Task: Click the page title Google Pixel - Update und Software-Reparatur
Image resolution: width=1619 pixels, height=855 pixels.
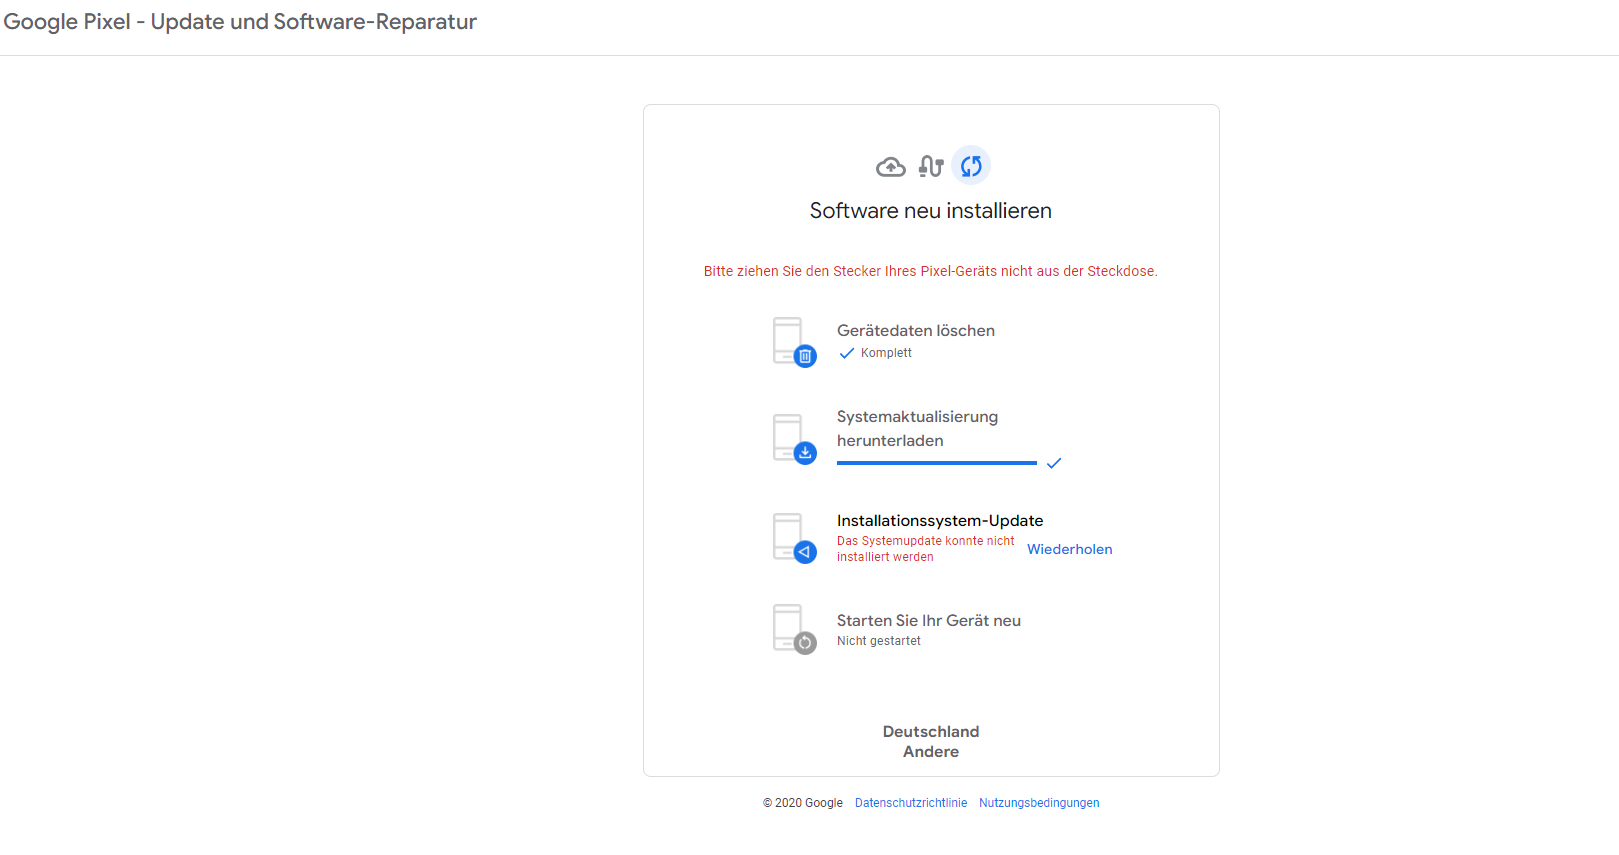Action: (240, 22)
